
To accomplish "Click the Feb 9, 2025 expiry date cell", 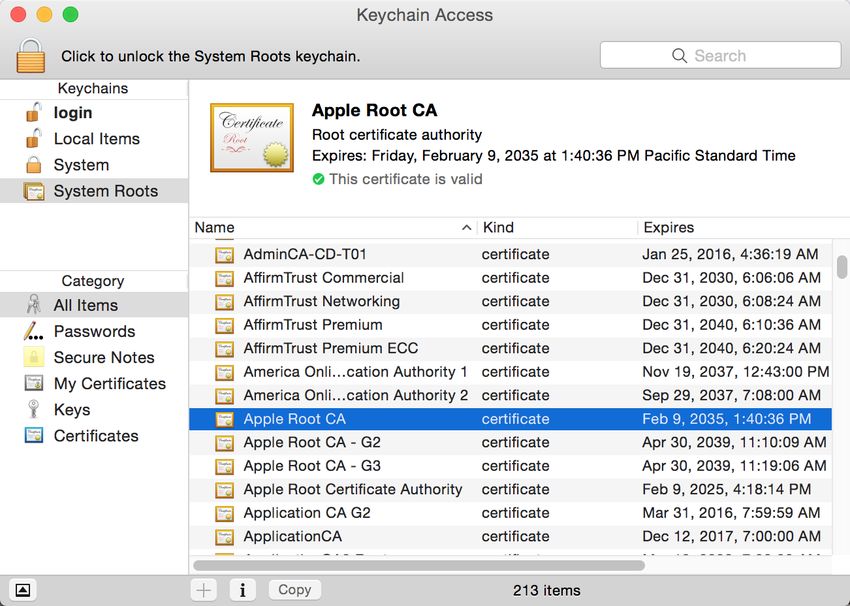I will coord(726,489).
